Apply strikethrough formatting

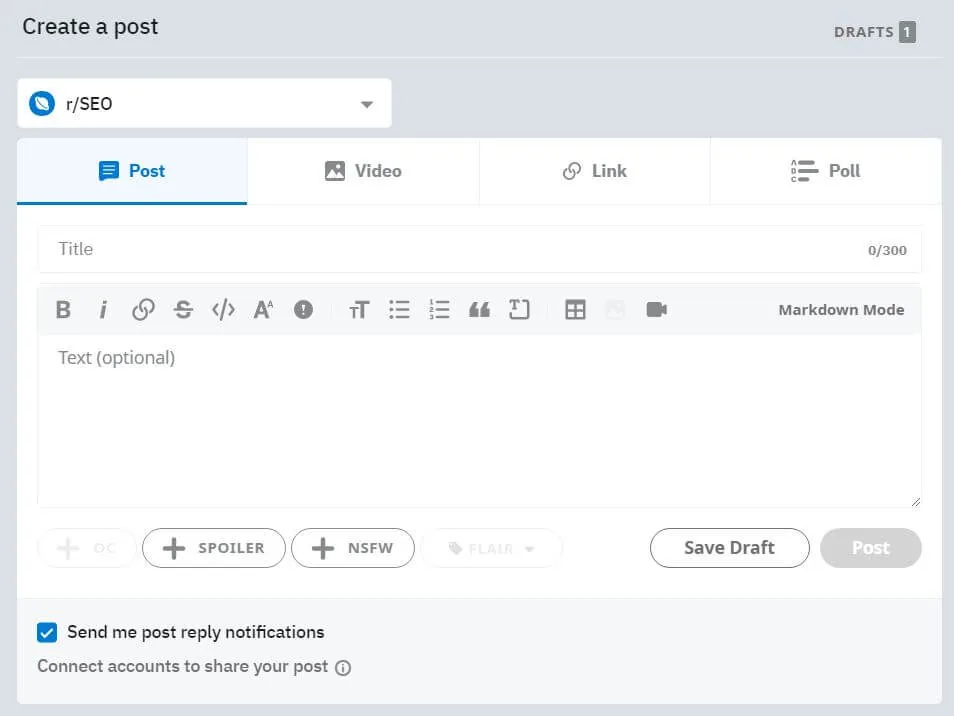pyautogui.click(x=183, y=310)
